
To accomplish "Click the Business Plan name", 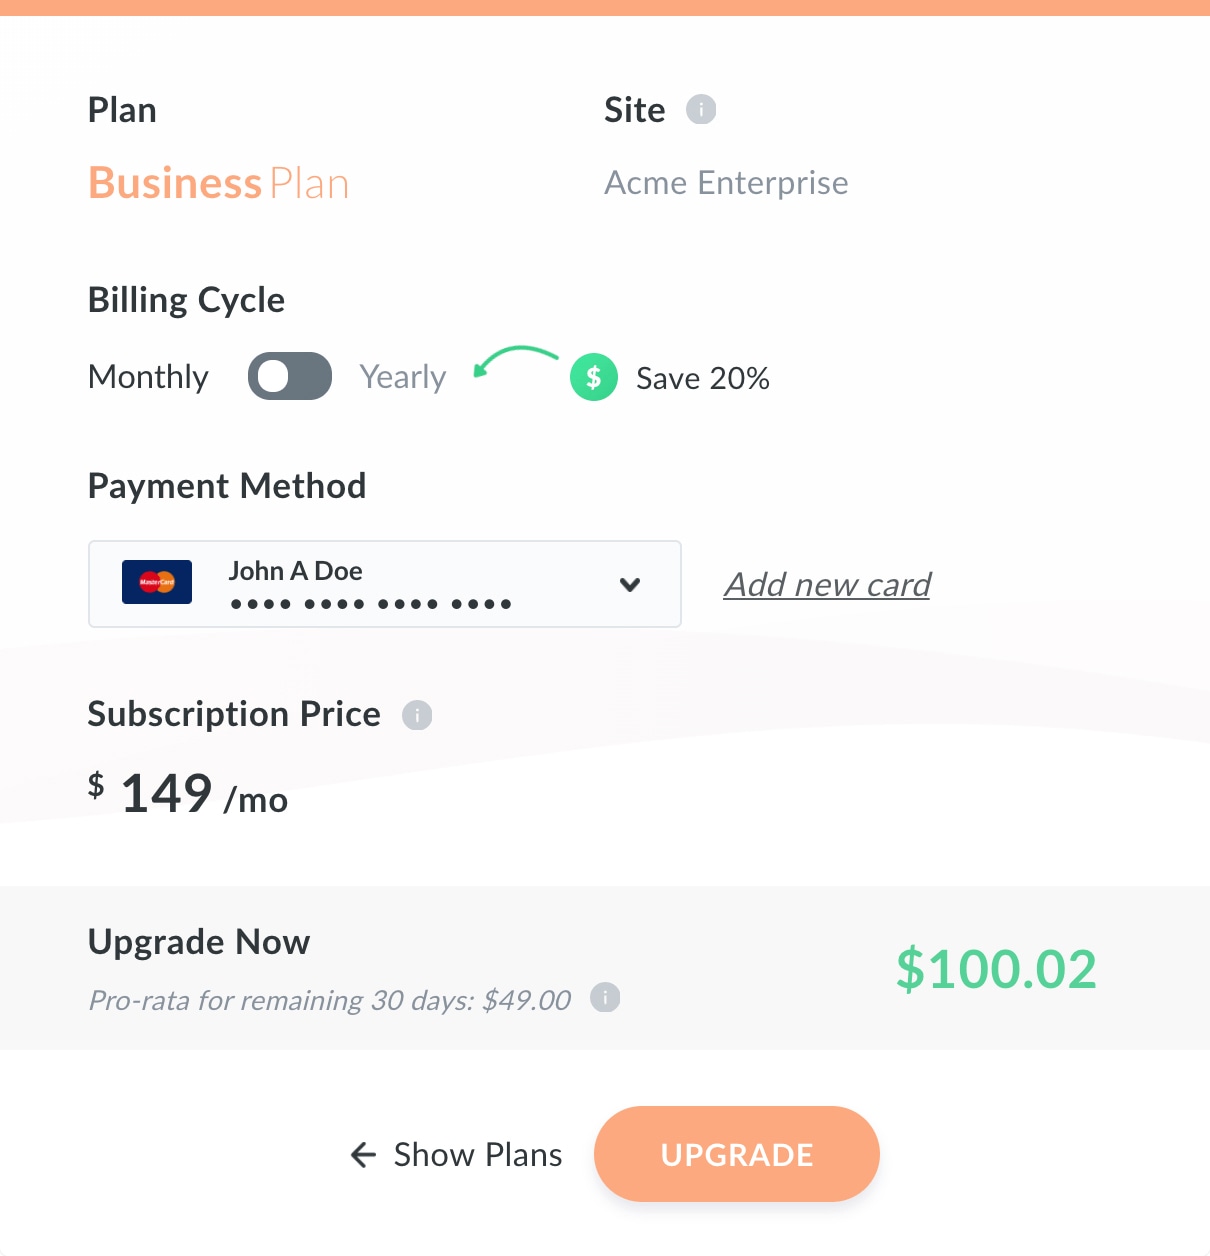I will tap(219, 183).
